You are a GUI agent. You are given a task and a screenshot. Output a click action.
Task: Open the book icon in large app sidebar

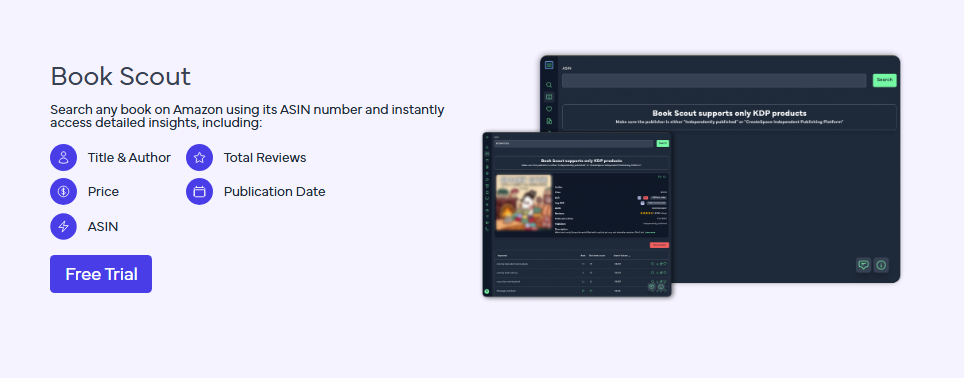[549, 97]
